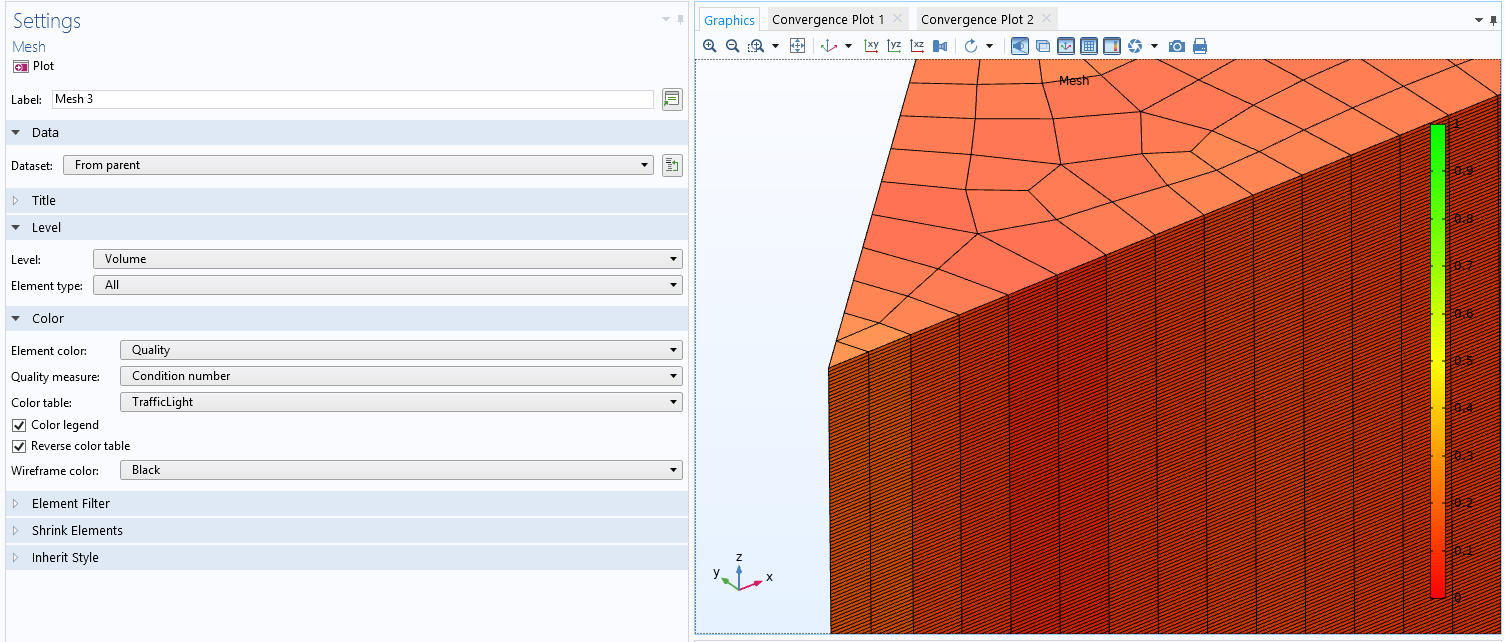Screen dimensions: 1505x642
Task: Switch to the Convergence Plot 1 tab
Action: tap(828, 19)
